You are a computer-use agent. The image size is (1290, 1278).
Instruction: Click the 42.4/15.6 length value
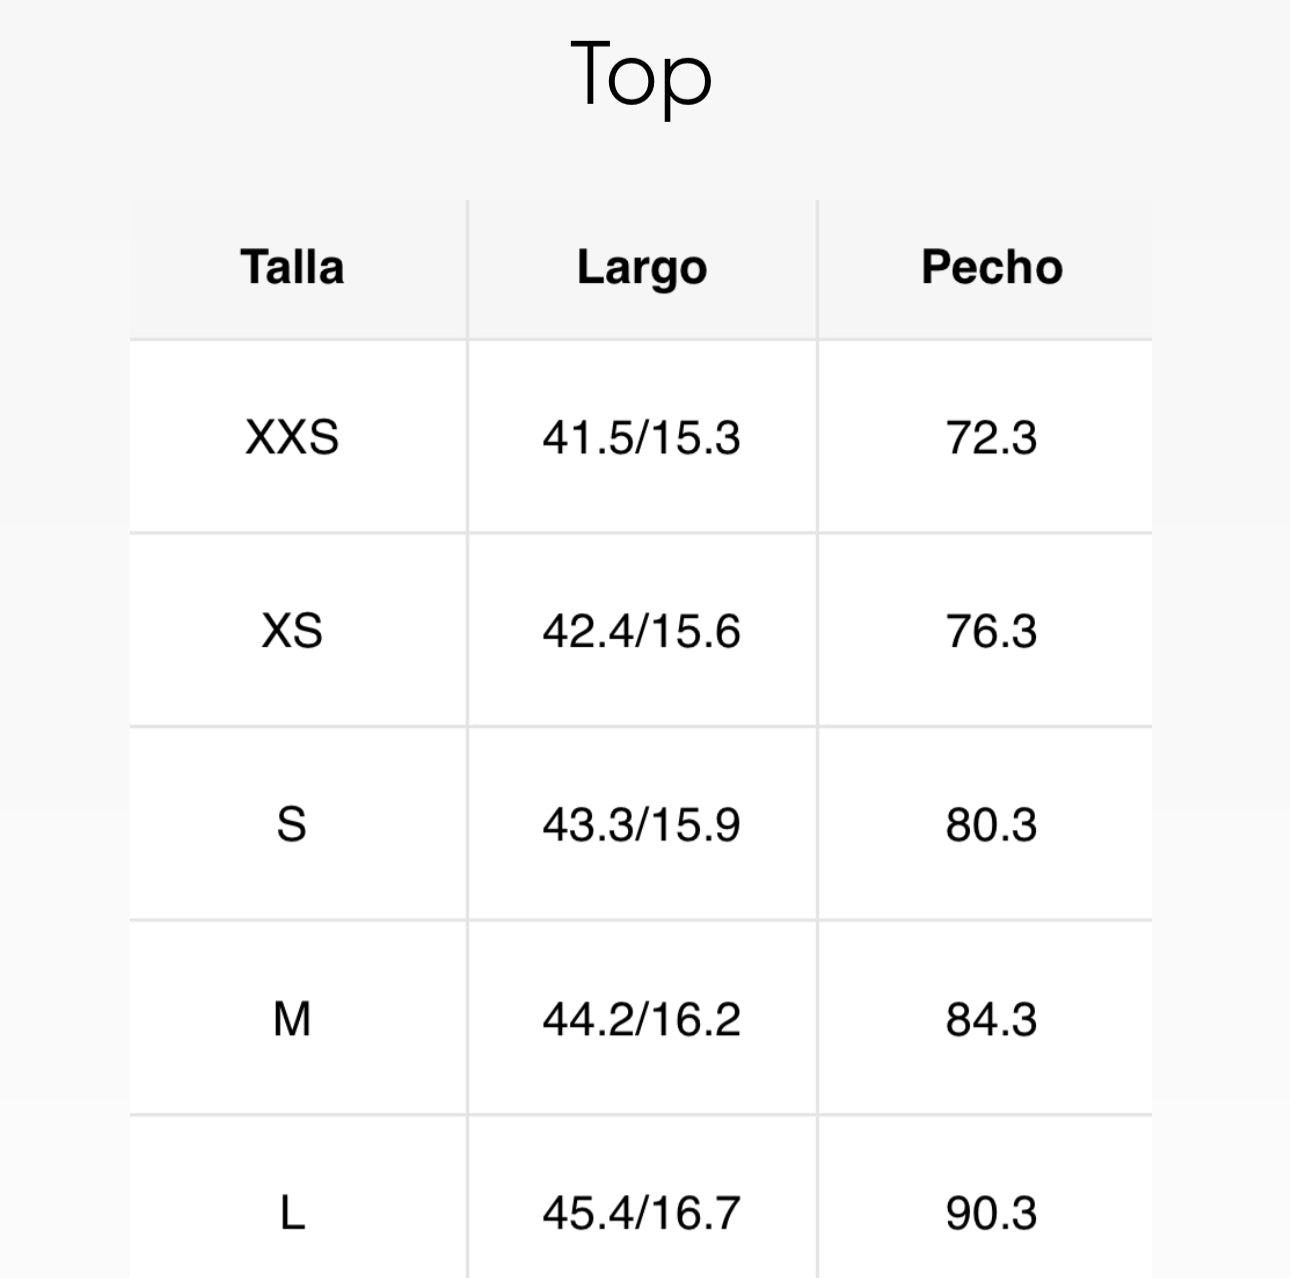click(642, 631)
